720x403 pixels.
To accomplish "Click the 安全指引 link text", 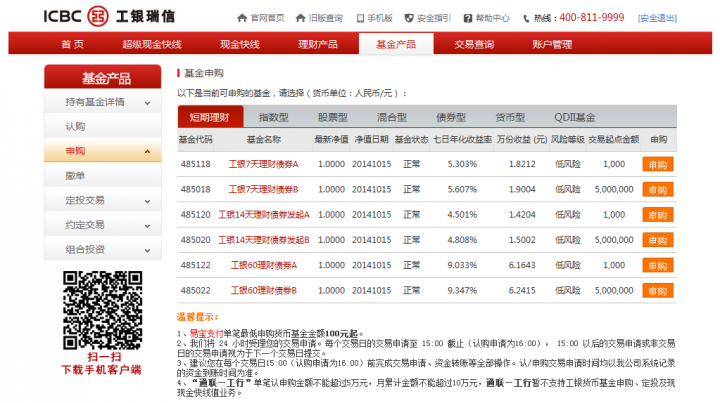I will pyautogui.click(x=434, y=18).
